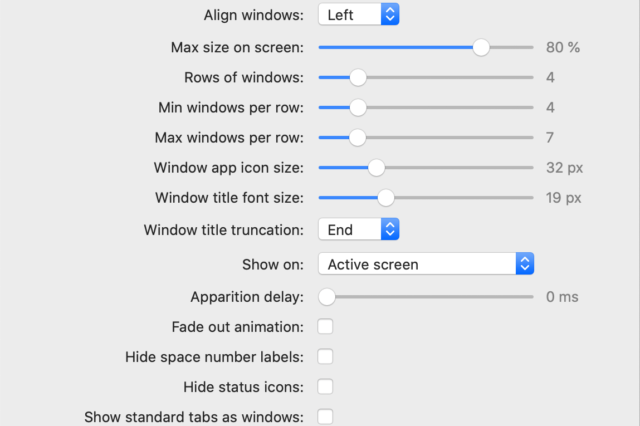Click the Apparition delay slider knob

326,296
